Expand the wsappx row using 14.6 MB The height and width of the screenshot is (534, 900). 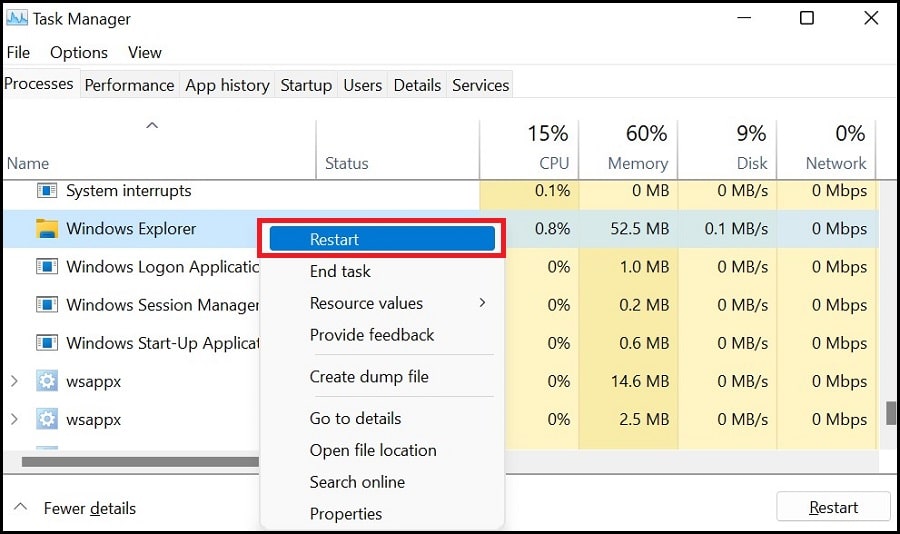click(14, 381)
